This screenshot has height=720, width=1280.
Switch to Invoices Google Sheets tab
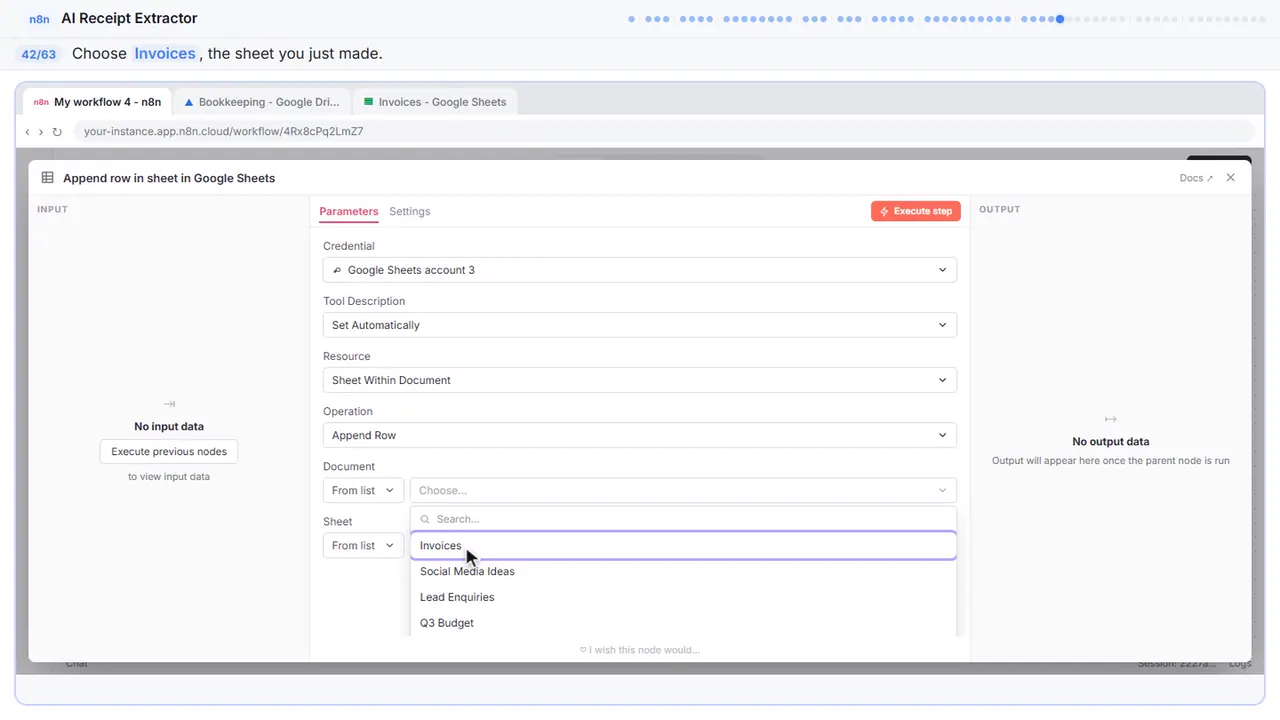point(435,102)
